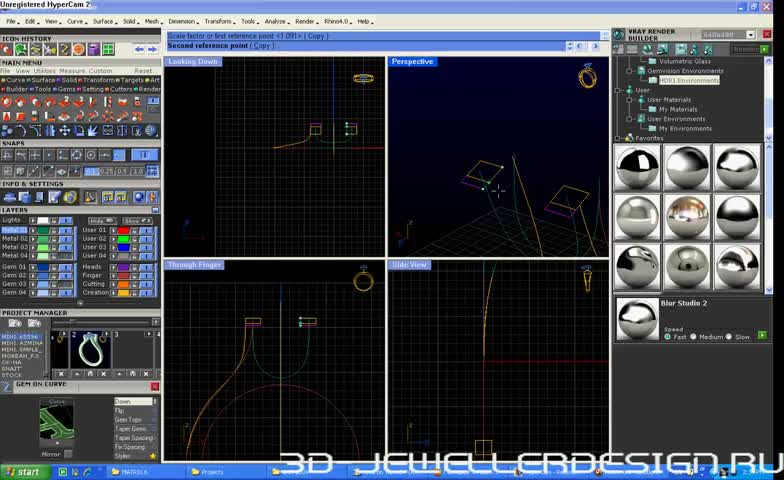Viewport: 784px width, 480px height.
Task: Expand the Favorites tree node
Action: (619, 138)
